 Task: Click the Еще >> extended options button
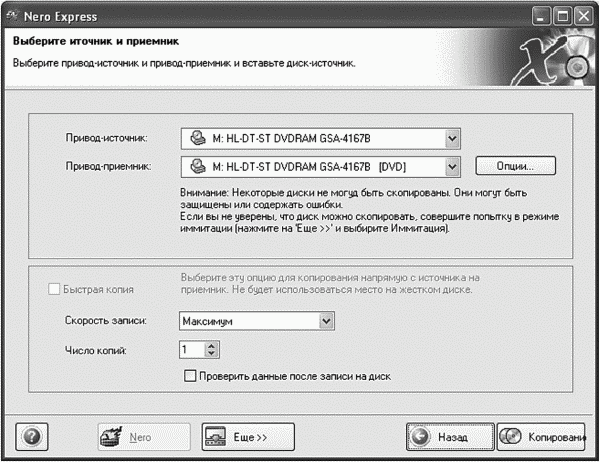248,436
